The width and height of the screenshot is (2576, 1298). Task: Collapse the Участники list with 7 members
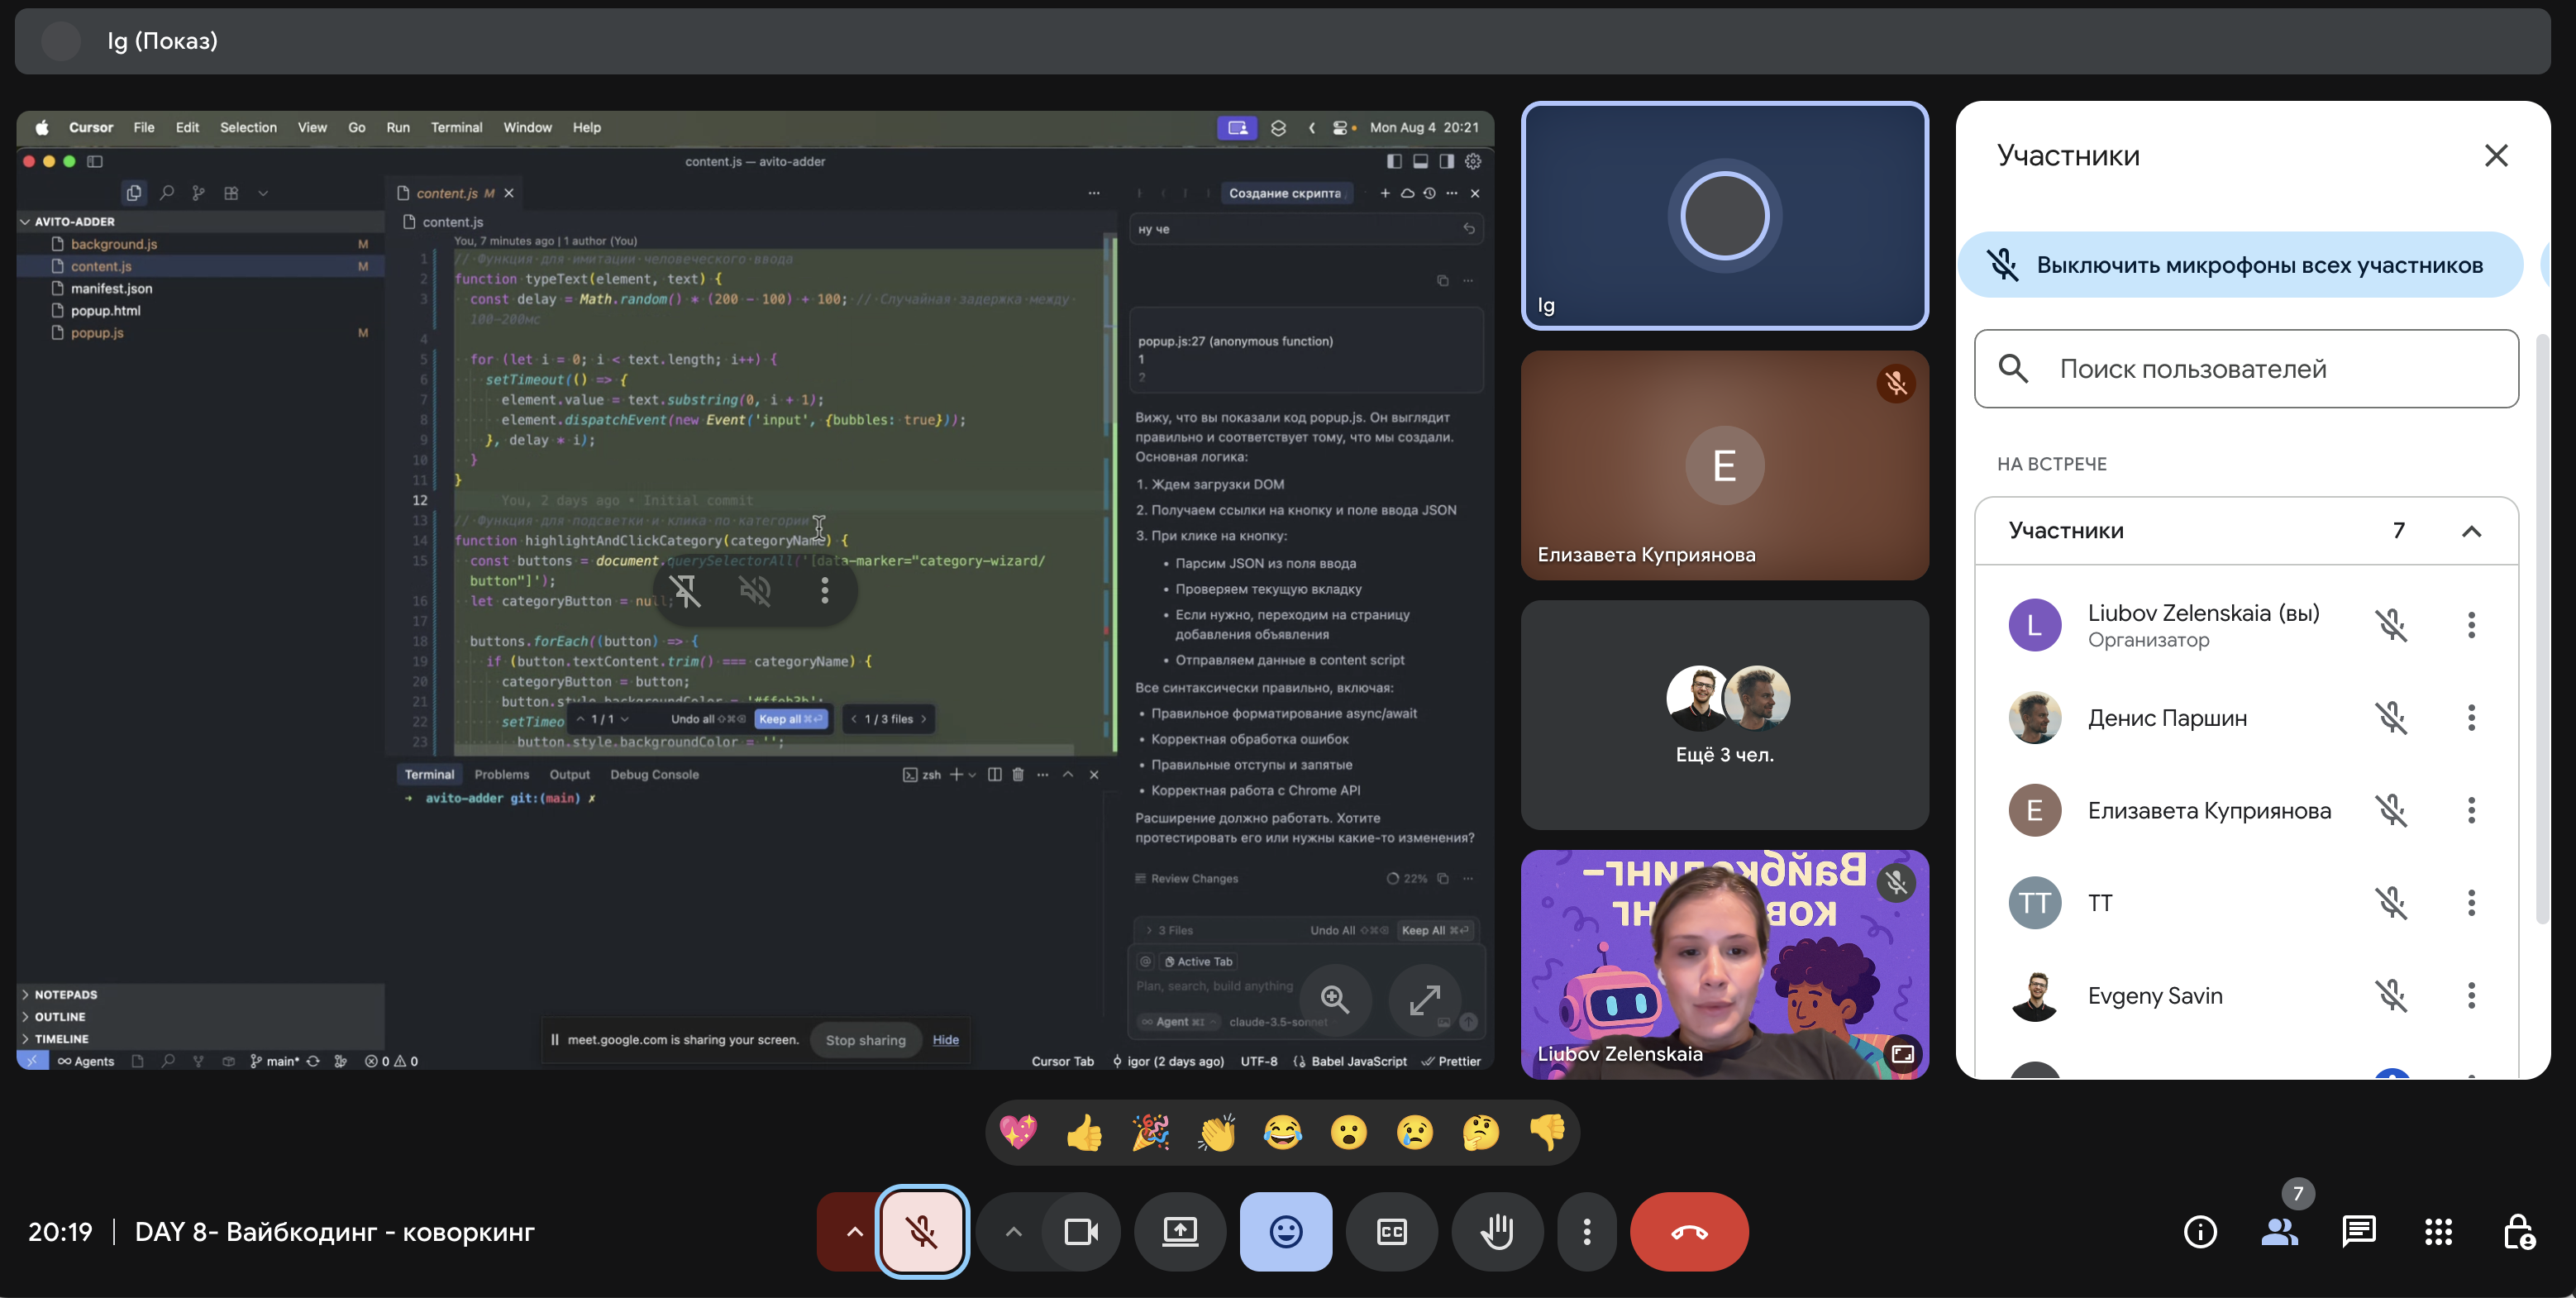2471,531
